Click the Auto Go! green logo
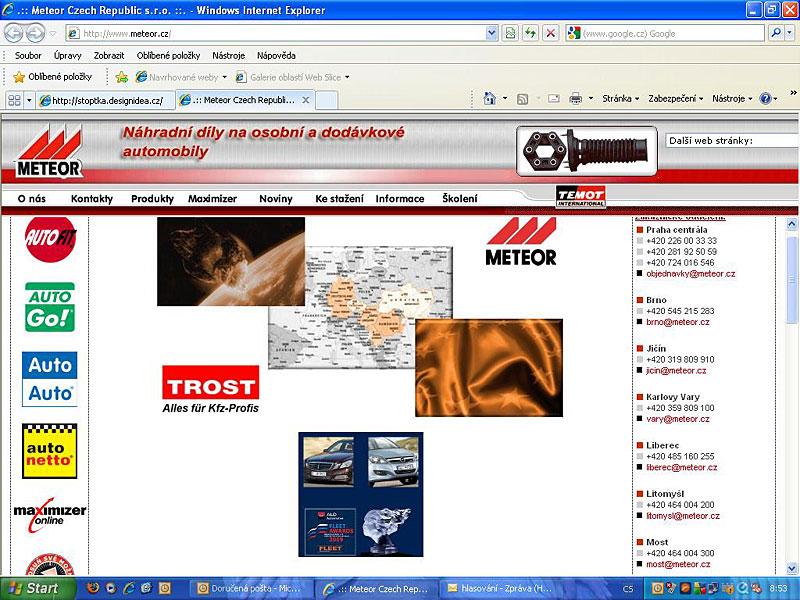This screenshot has height=600, width=800. tap(50, 307)
